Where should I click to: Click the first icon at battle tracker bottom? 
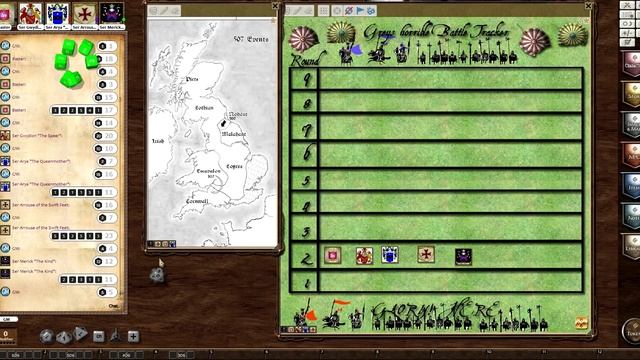coord(284,329)
